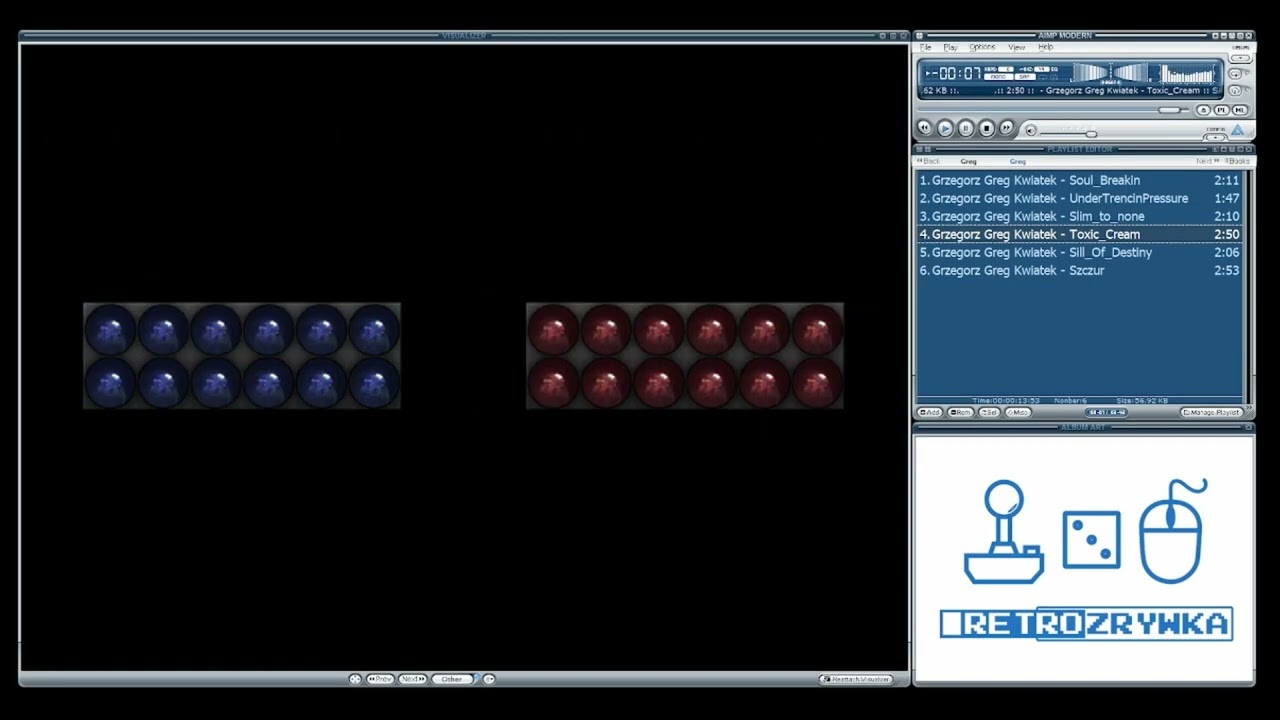Click the Sel selection button
1280x720 pixels.
[x=990, y=412]
